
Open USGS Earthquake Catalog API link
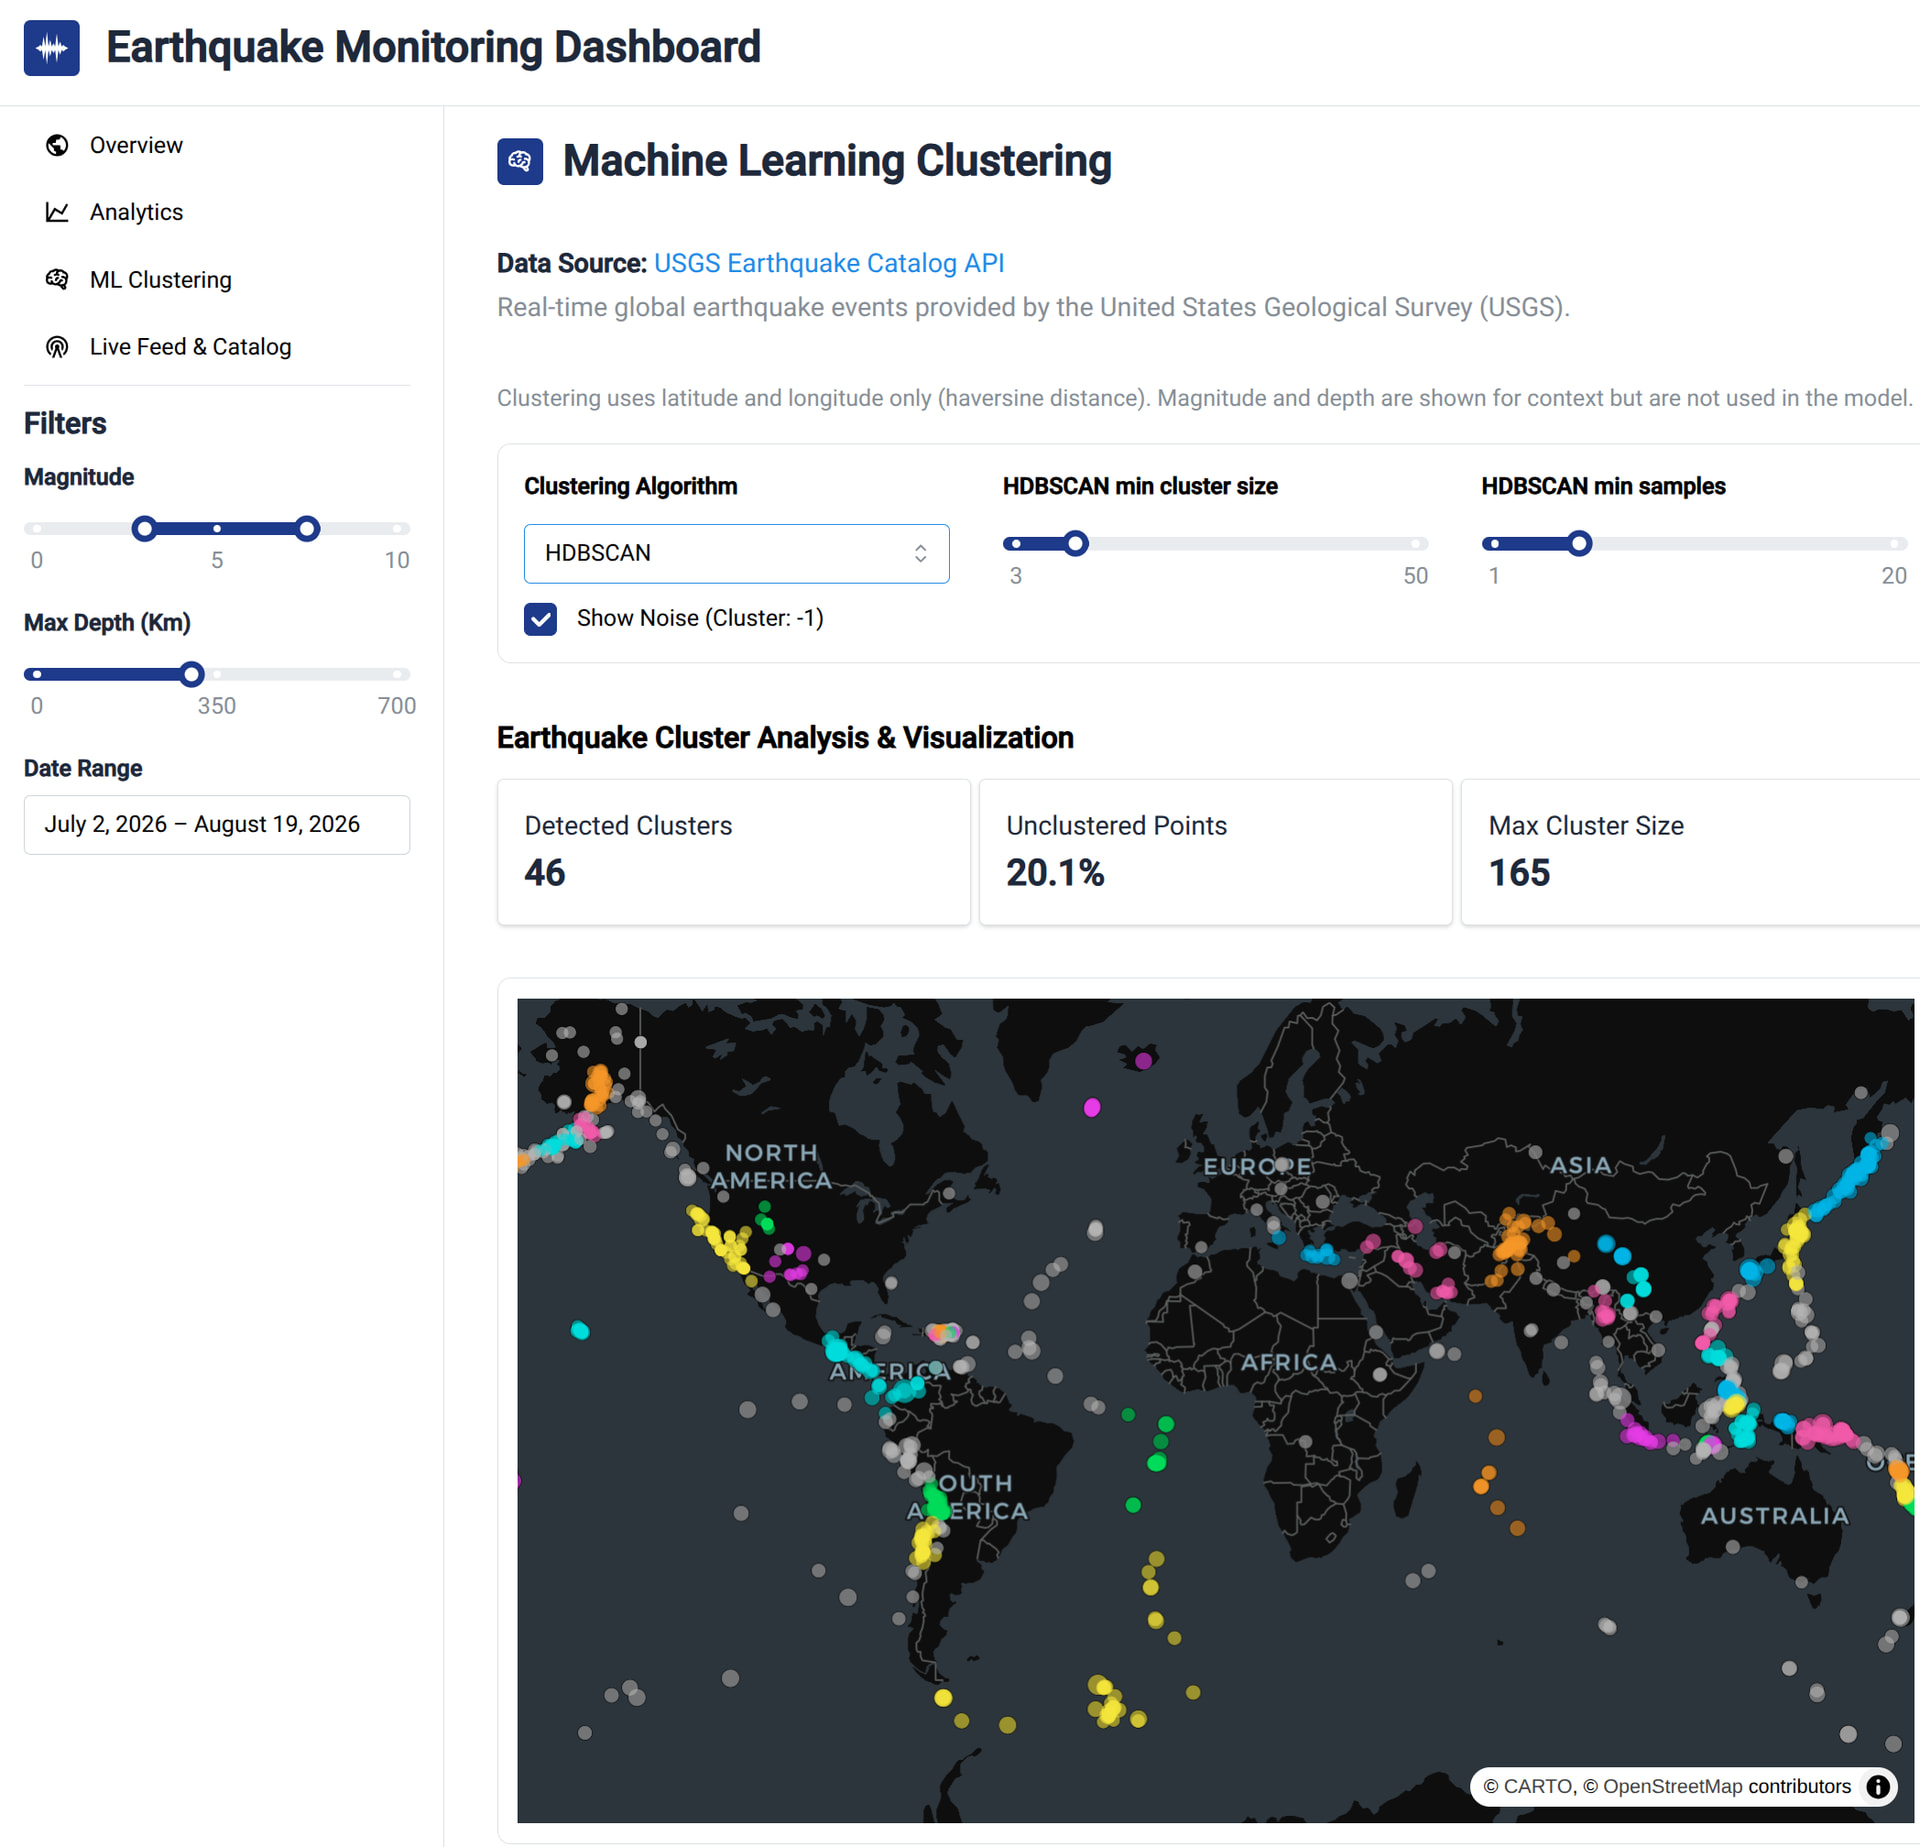[x=829, y=263]
